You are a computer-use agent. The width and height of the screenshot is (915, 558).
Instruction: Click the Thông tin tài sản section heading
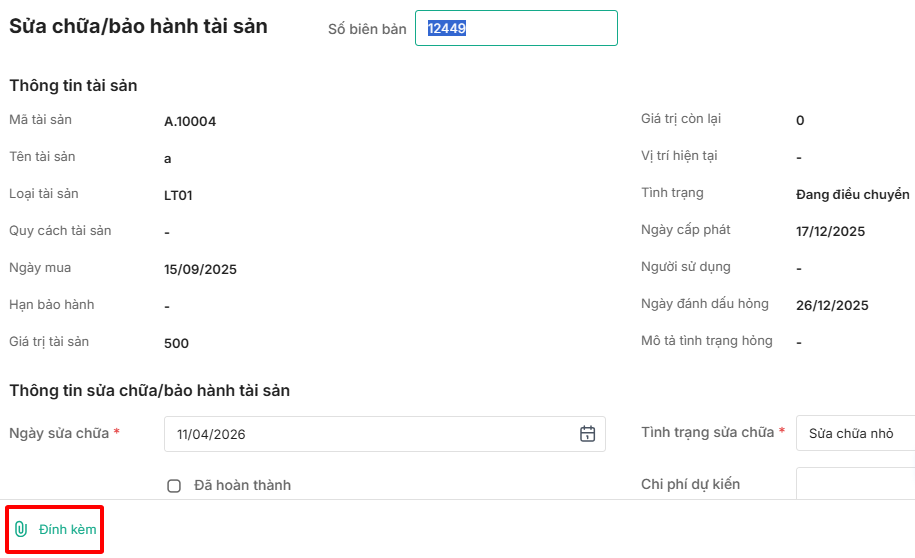pyautogui.click(x=73, y=86)
